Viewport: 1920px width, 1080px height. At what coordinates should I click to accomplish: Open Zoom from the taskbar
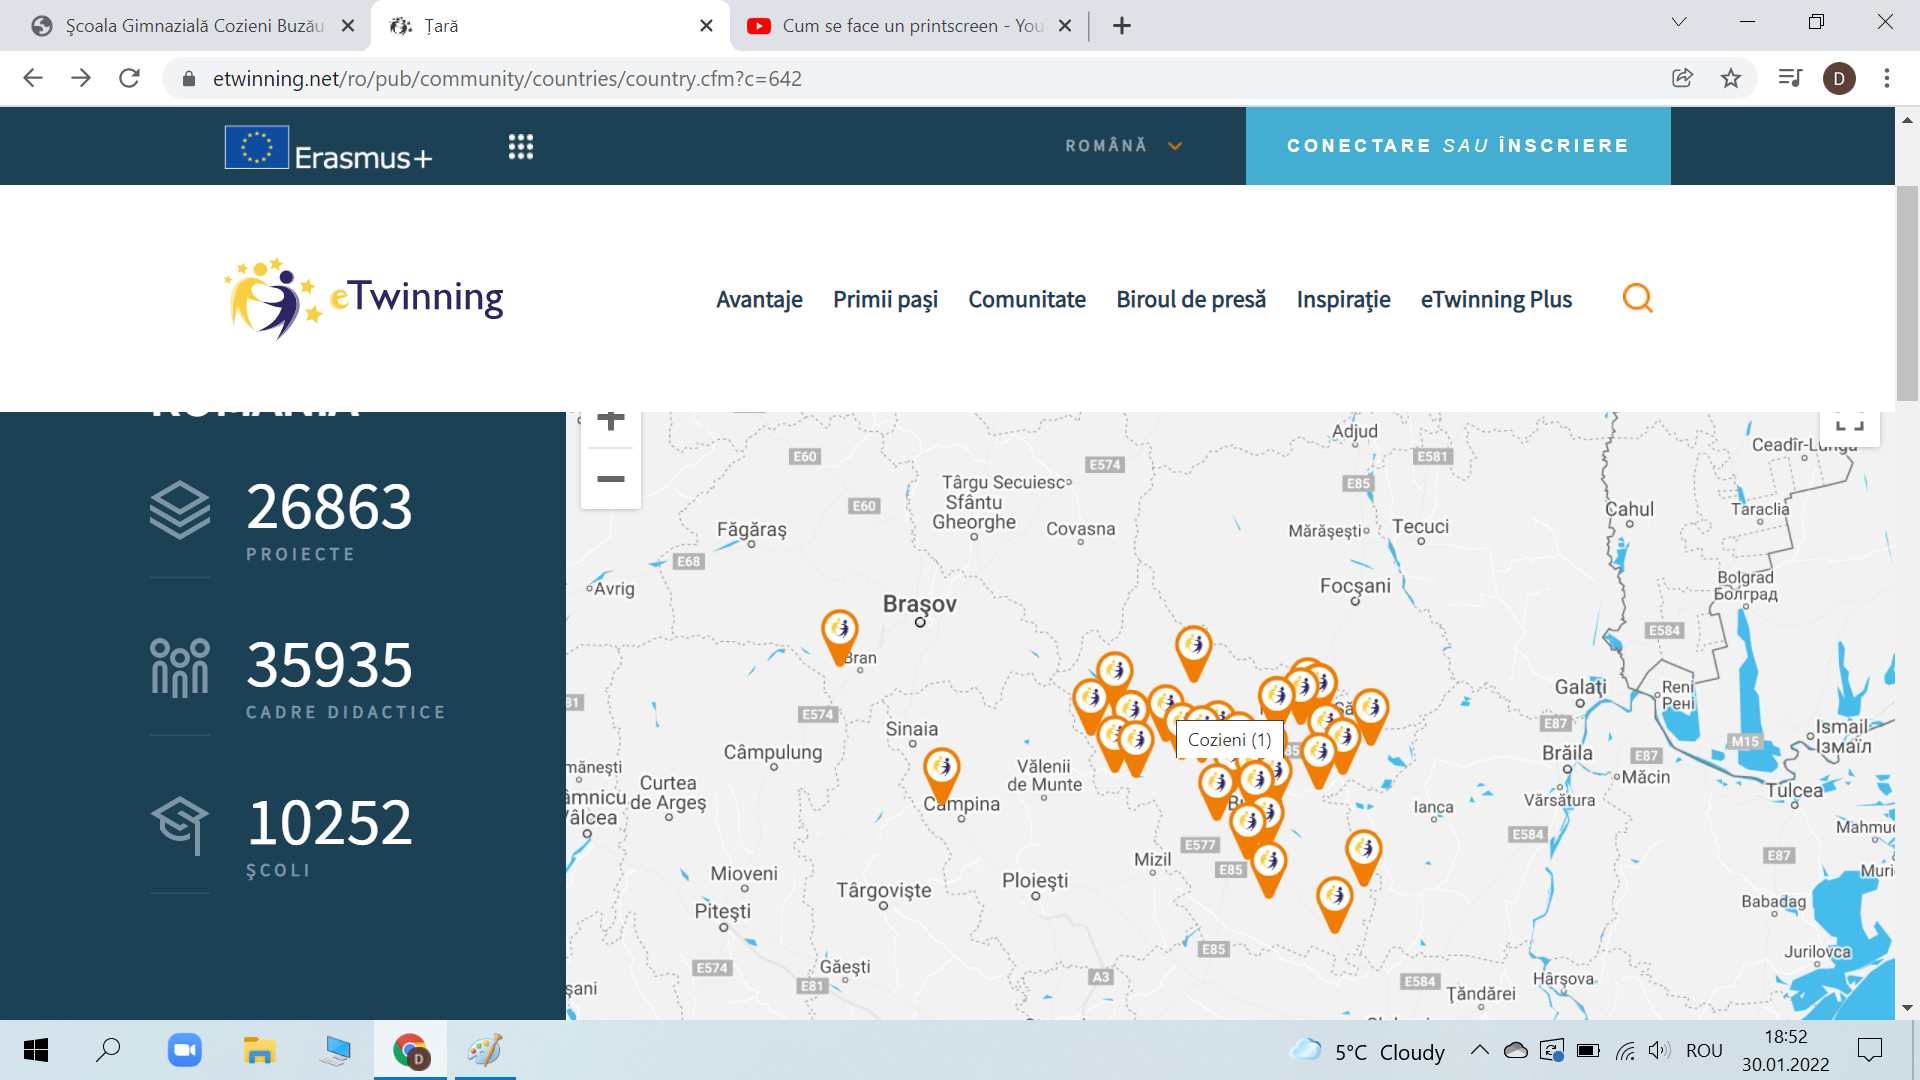[x=185, y=1050]
